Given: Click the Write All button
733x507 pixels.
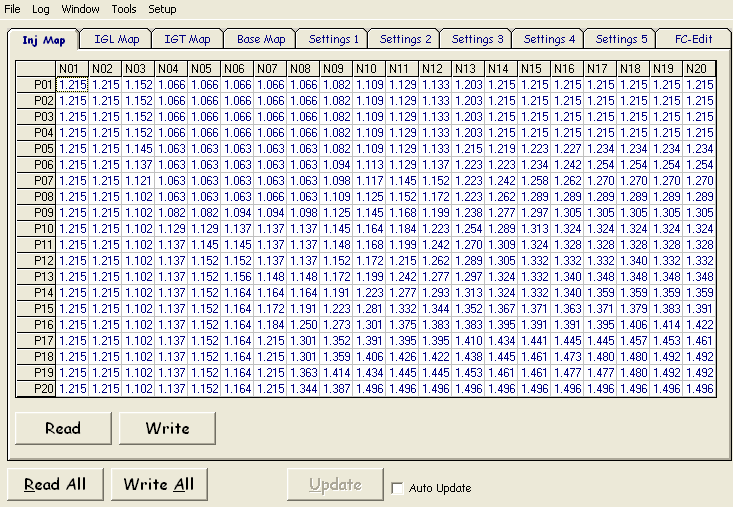Looking at the screenshot, I should pyautogui.click(x=159, y=484).
